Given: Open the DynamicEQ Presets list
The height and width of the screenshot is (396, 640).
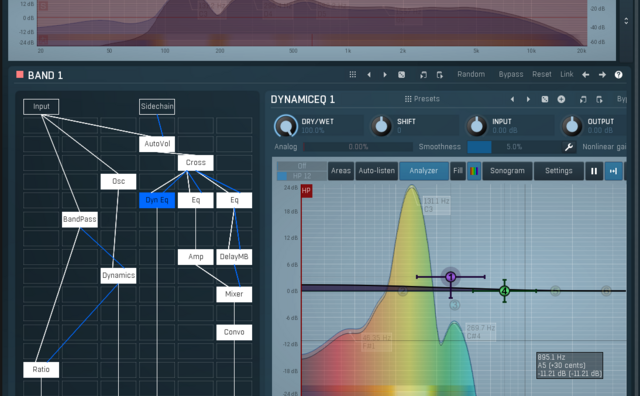Looking at the screenshot, I should tap(422, 99).
